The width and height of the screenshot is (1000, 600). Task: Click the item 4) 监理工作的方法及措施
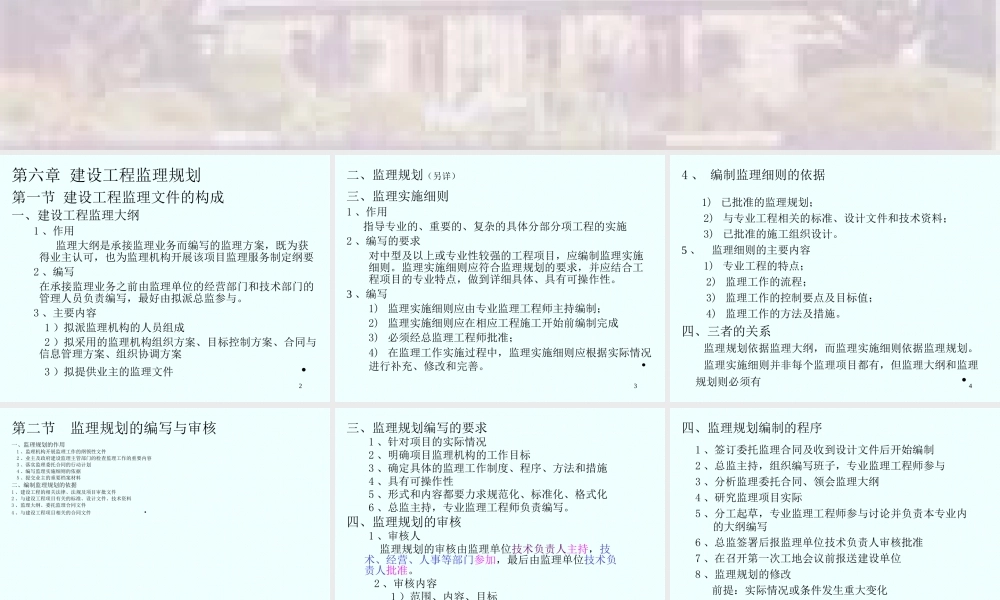point(775,314)
